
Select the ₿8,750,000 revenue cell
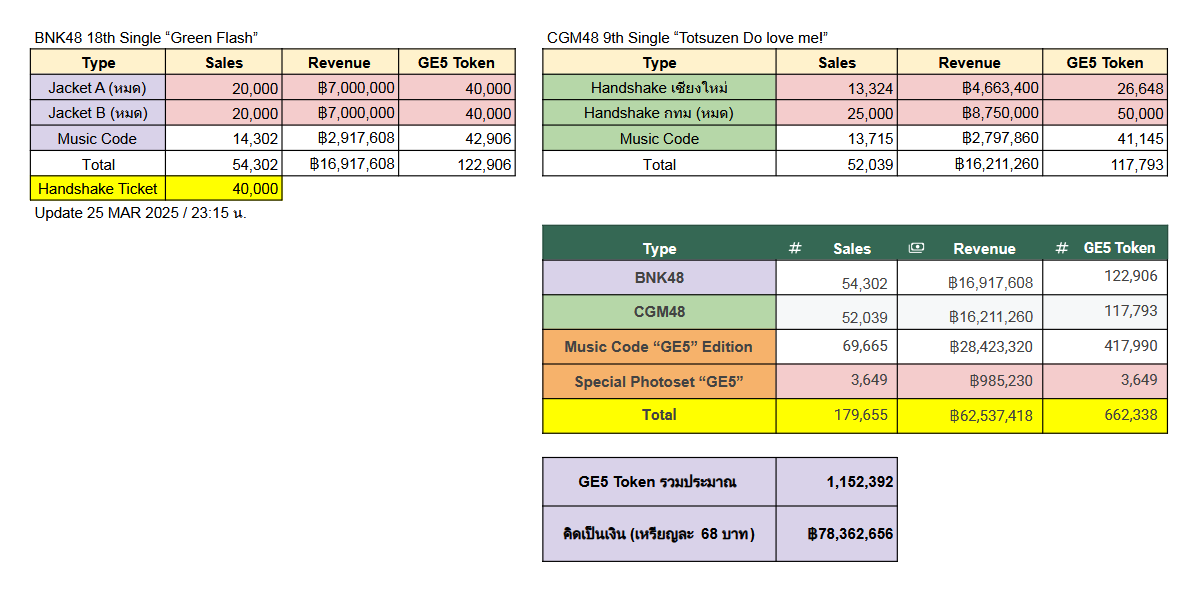(x=970, y=113)
